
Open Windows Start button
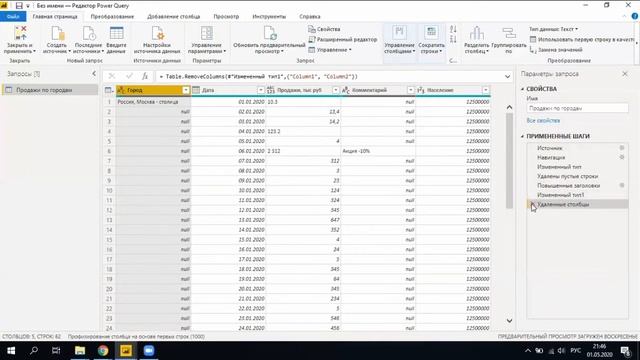pyautogui.click(x=11, y=351)
